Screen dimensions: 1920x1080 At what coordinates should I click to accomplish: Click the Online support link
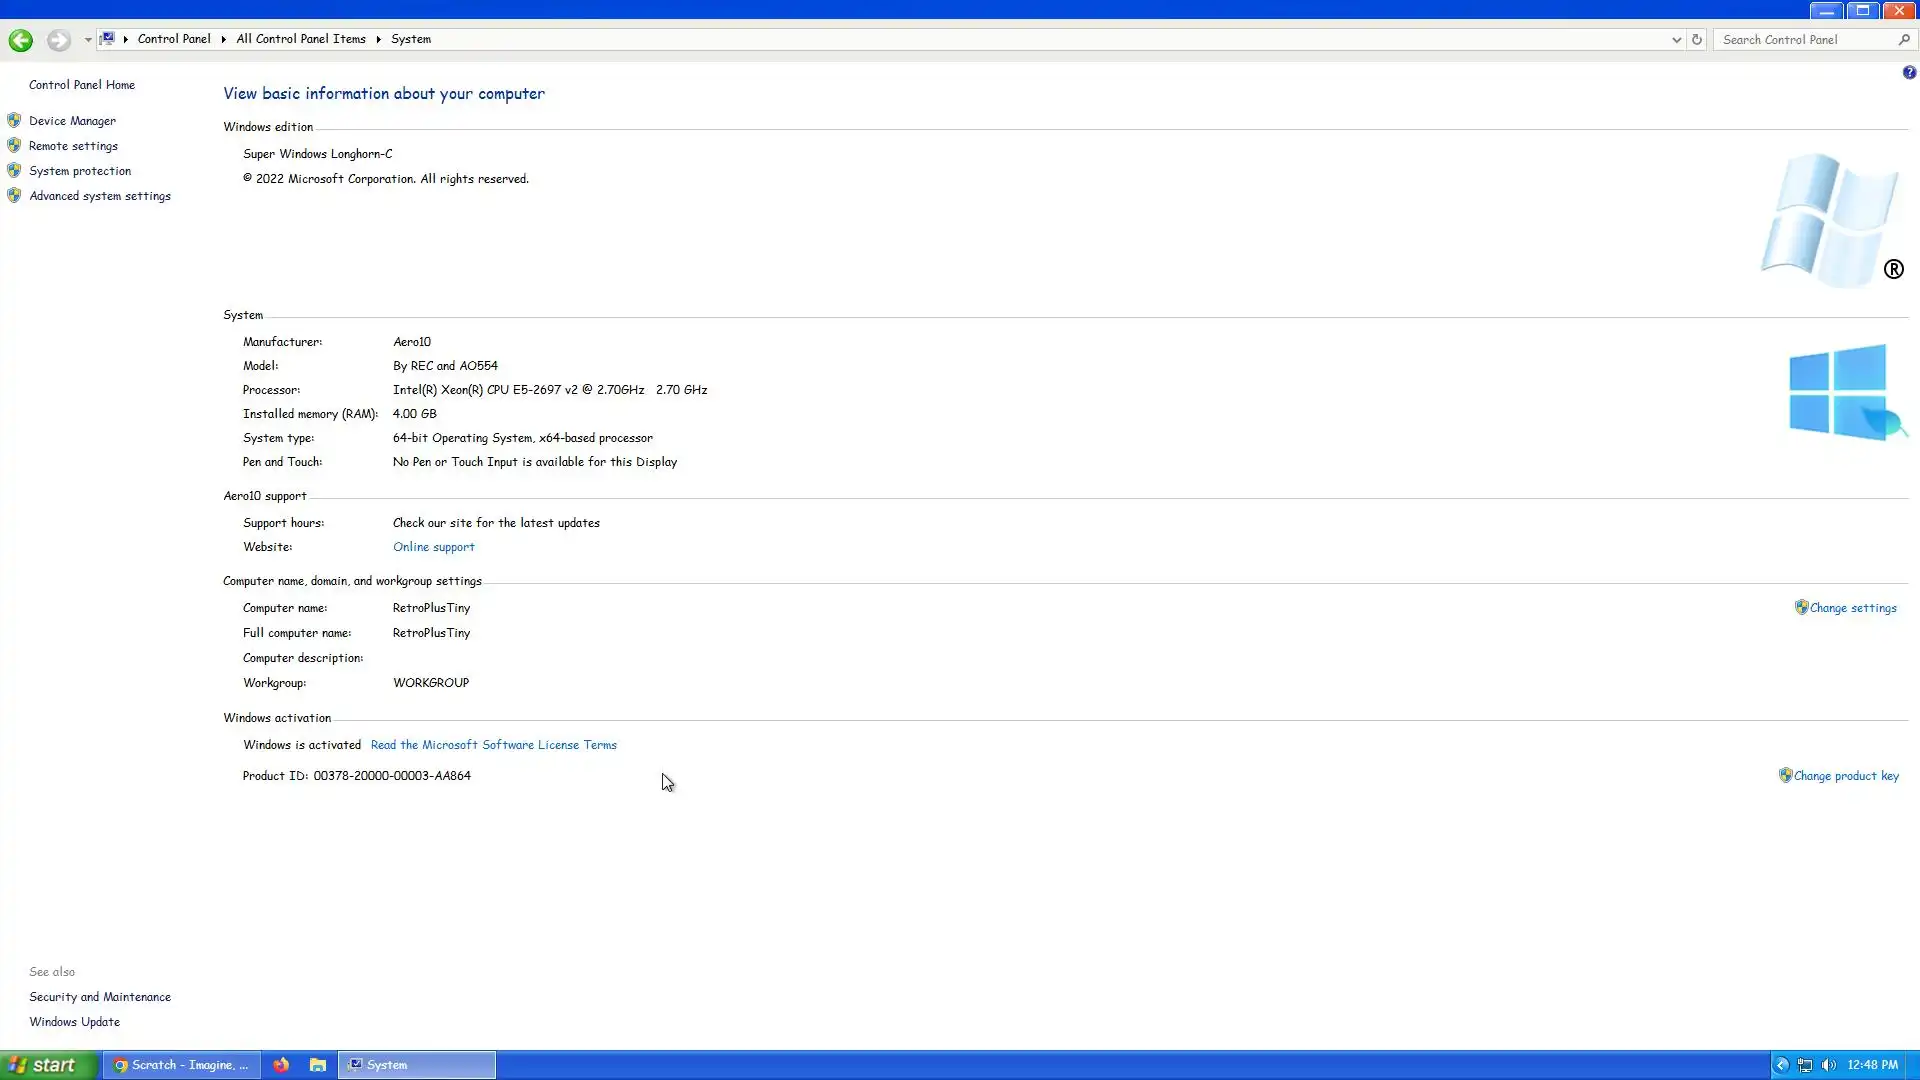(x=433, y=547)
